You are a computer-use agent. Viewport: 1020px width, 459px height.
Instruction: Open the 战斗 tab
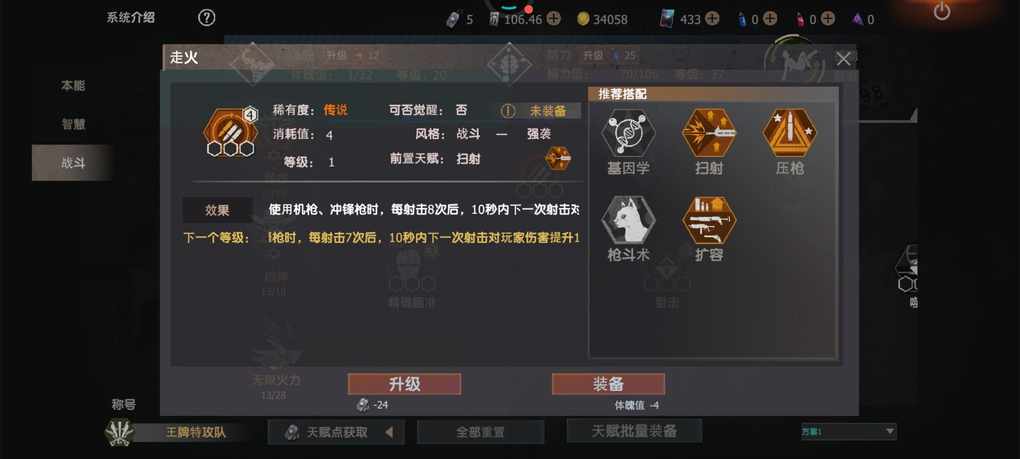73,163
